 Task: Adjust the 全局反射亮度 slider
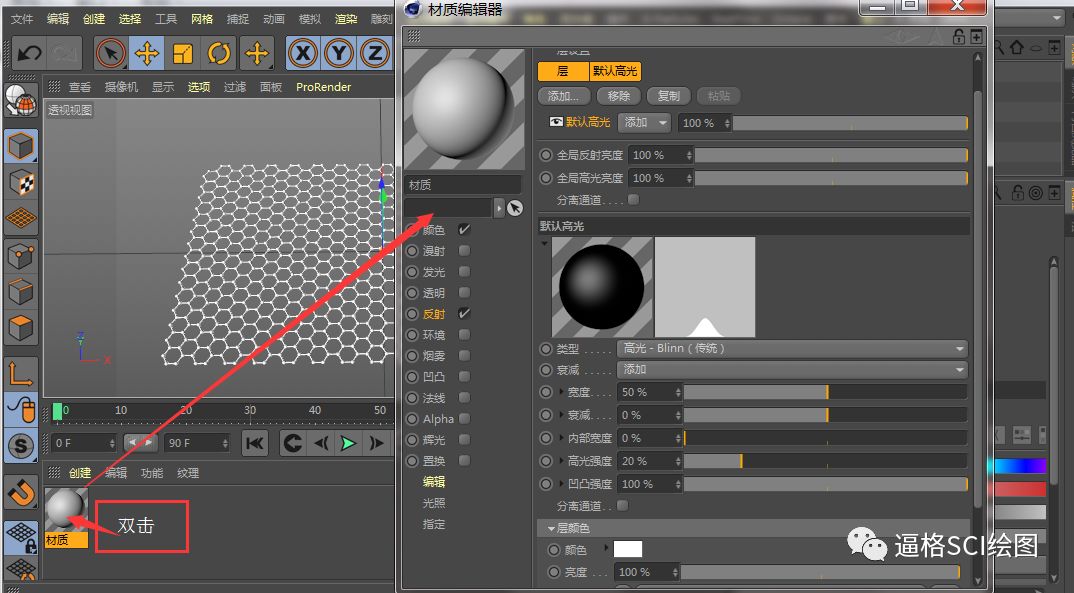coord(832,155)
